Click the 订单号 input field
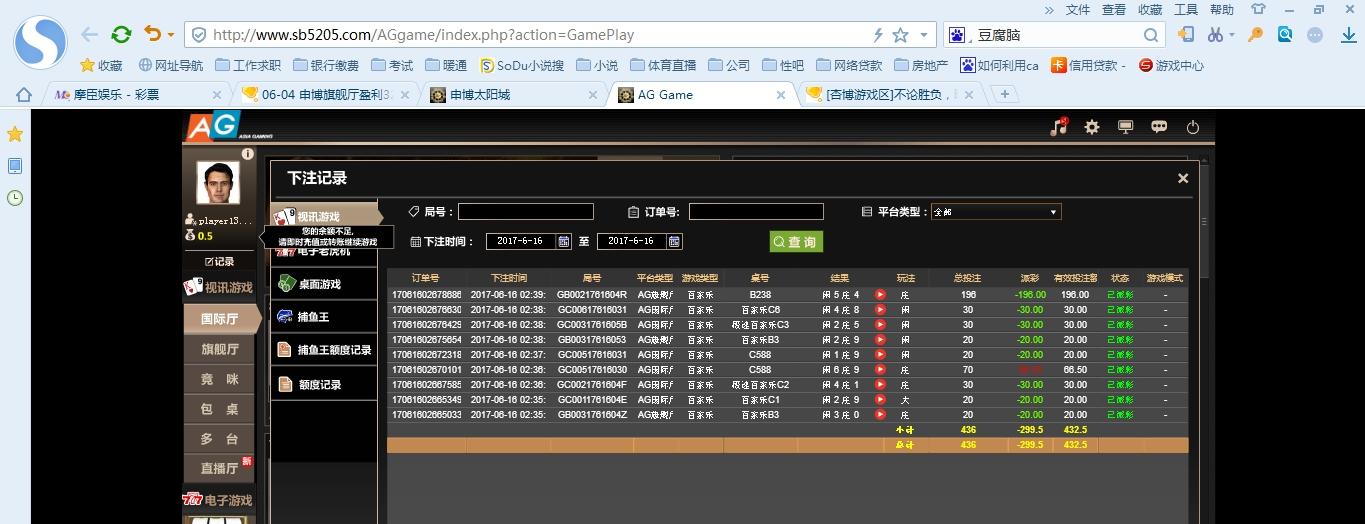1365x524 pixels. (x=756, y=212)
